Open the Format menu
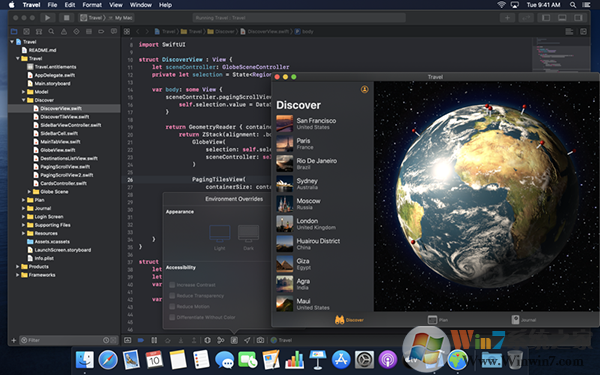600x375 pixels. click(92, 5)
